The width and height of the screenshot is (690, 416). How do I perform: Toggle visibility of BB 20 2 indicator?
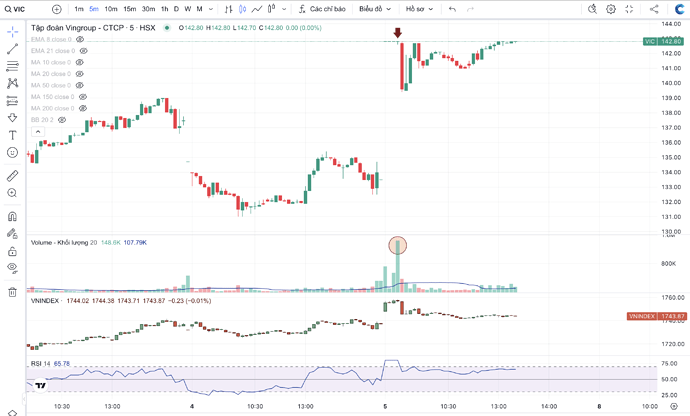pos(62,119)
